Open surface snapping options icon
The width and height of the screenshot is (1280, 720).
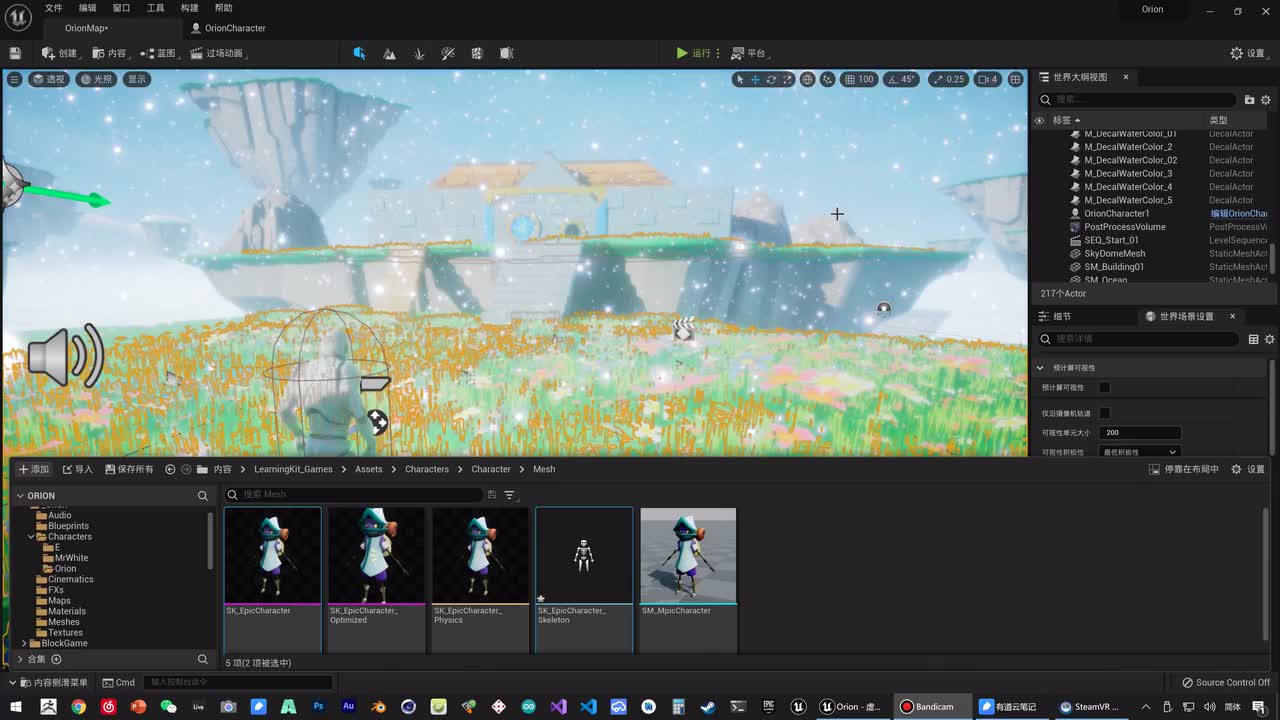(x=828, y=79)
